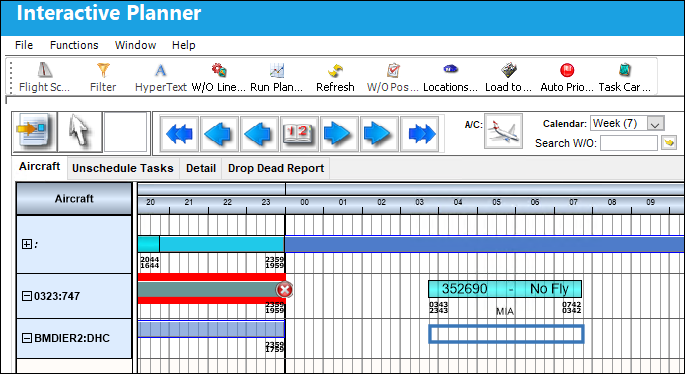
Task: Click the long dark blue bar in top row
Action: pos(484,244)
